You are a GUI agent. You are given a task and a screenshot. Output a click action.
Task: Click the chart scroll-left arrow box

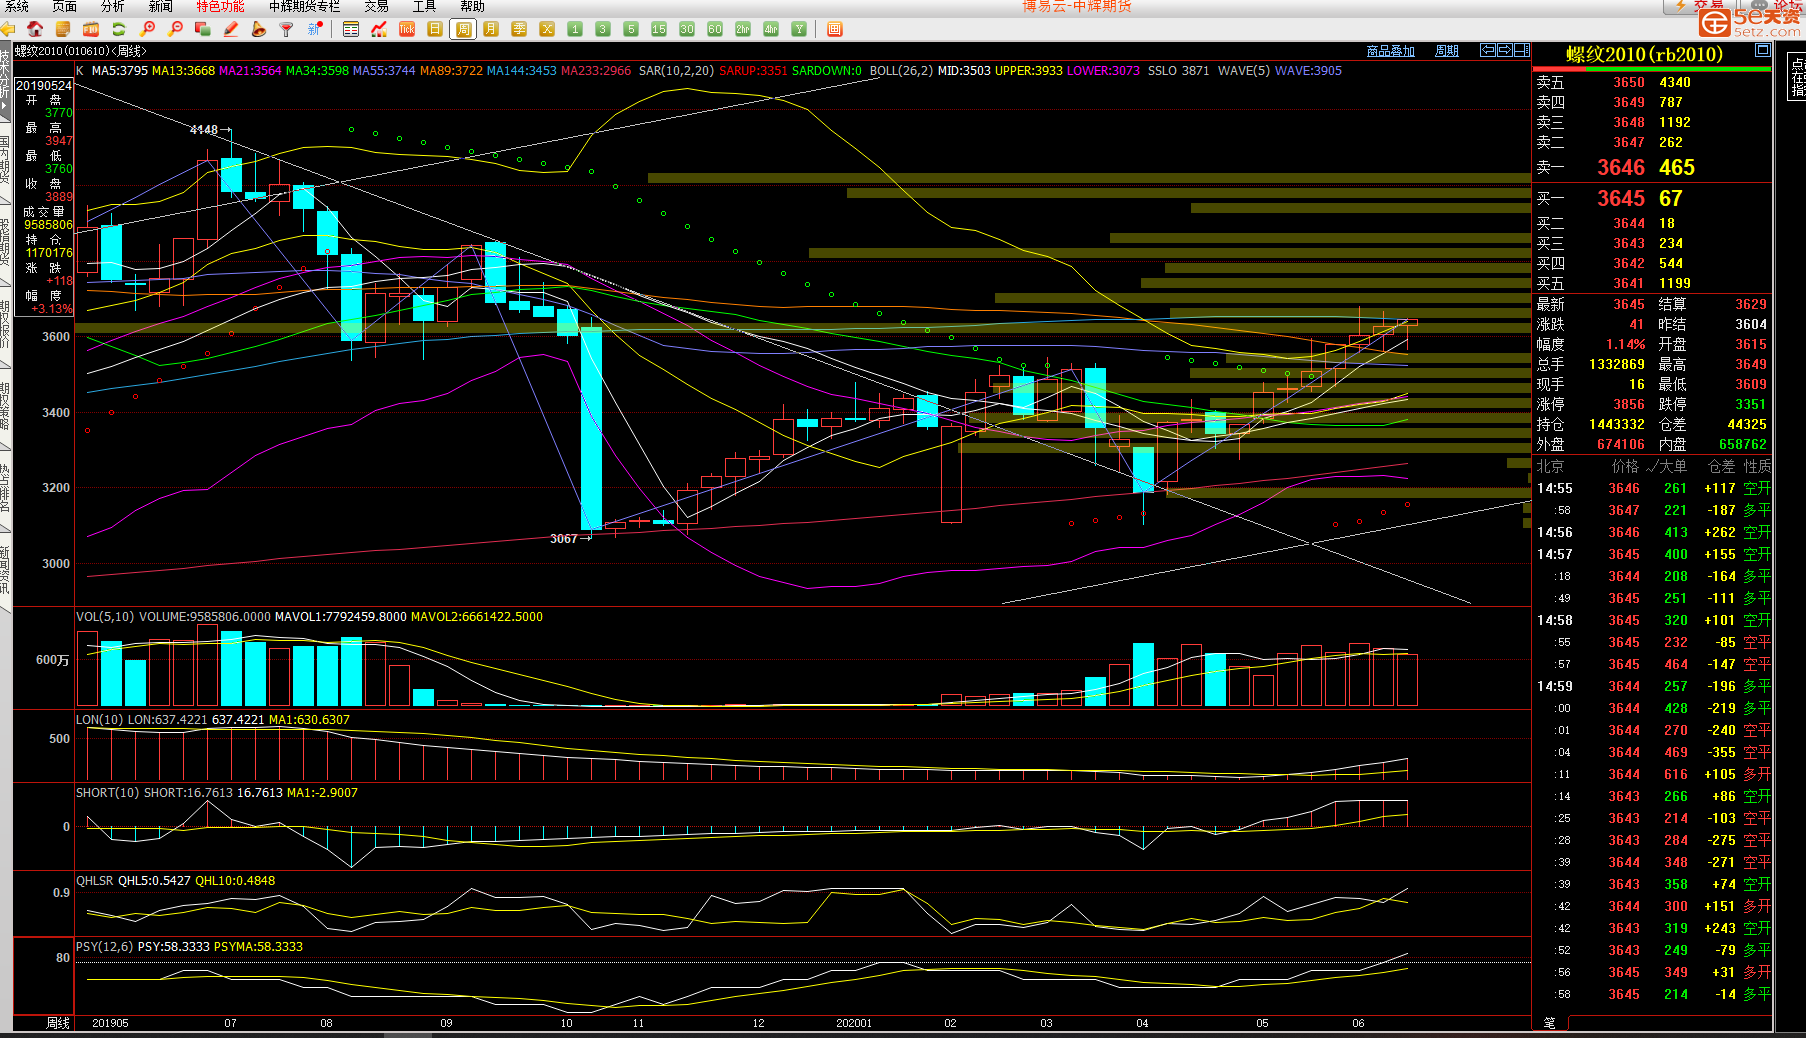point(1488,50)
